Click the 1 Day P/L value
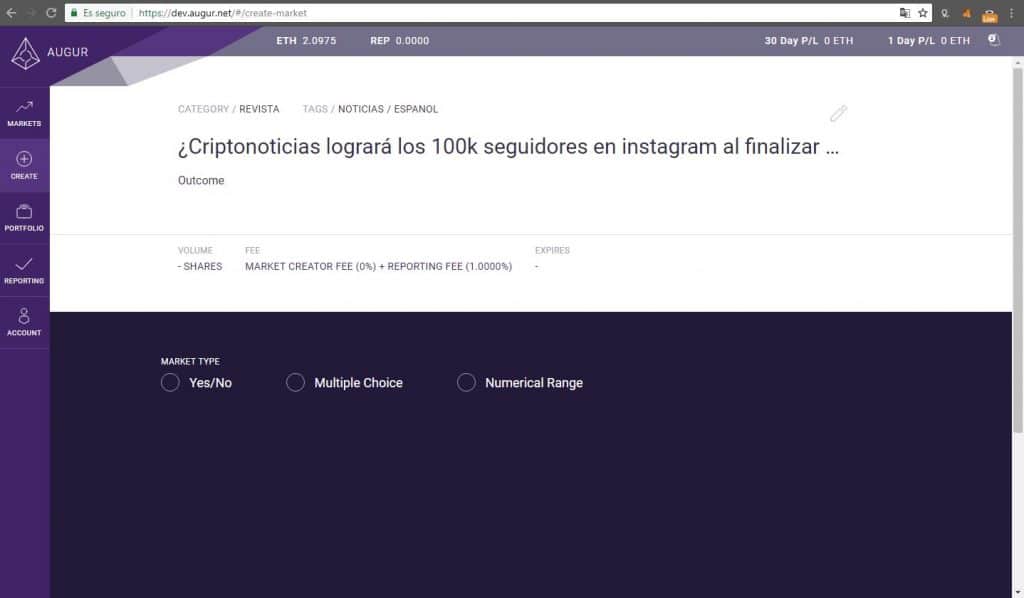1024x598 pixels. [929, 40]
